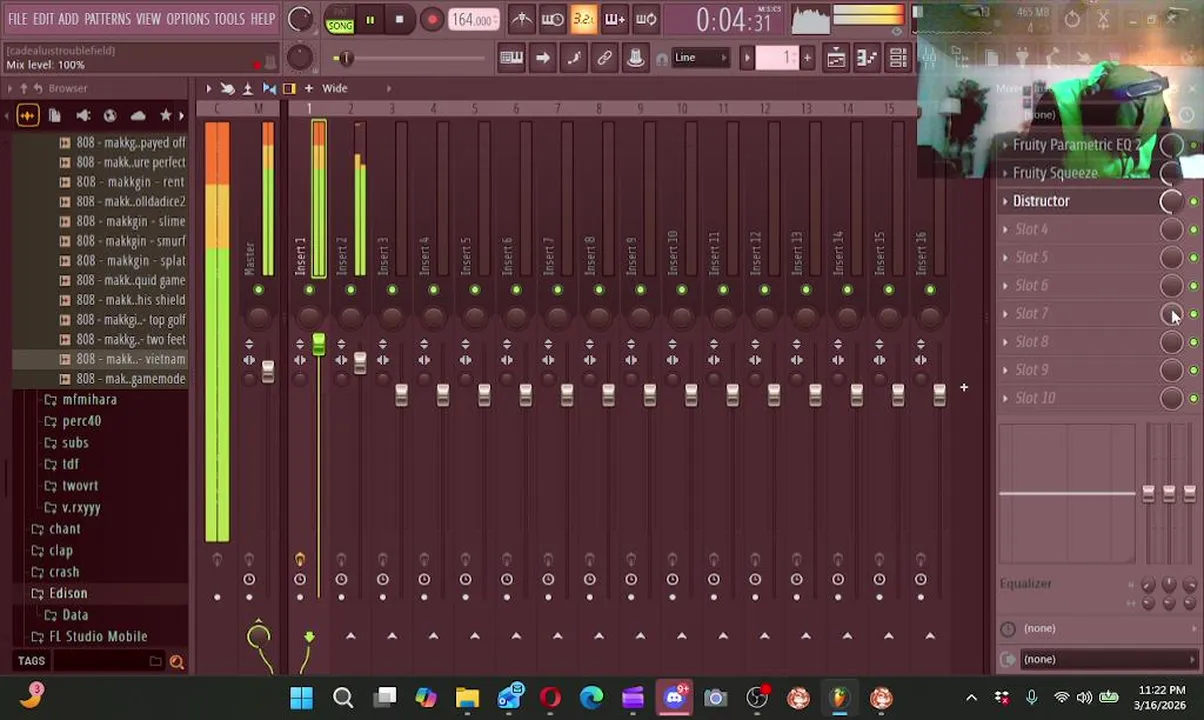Open the playlist view icon

[836, 58]
